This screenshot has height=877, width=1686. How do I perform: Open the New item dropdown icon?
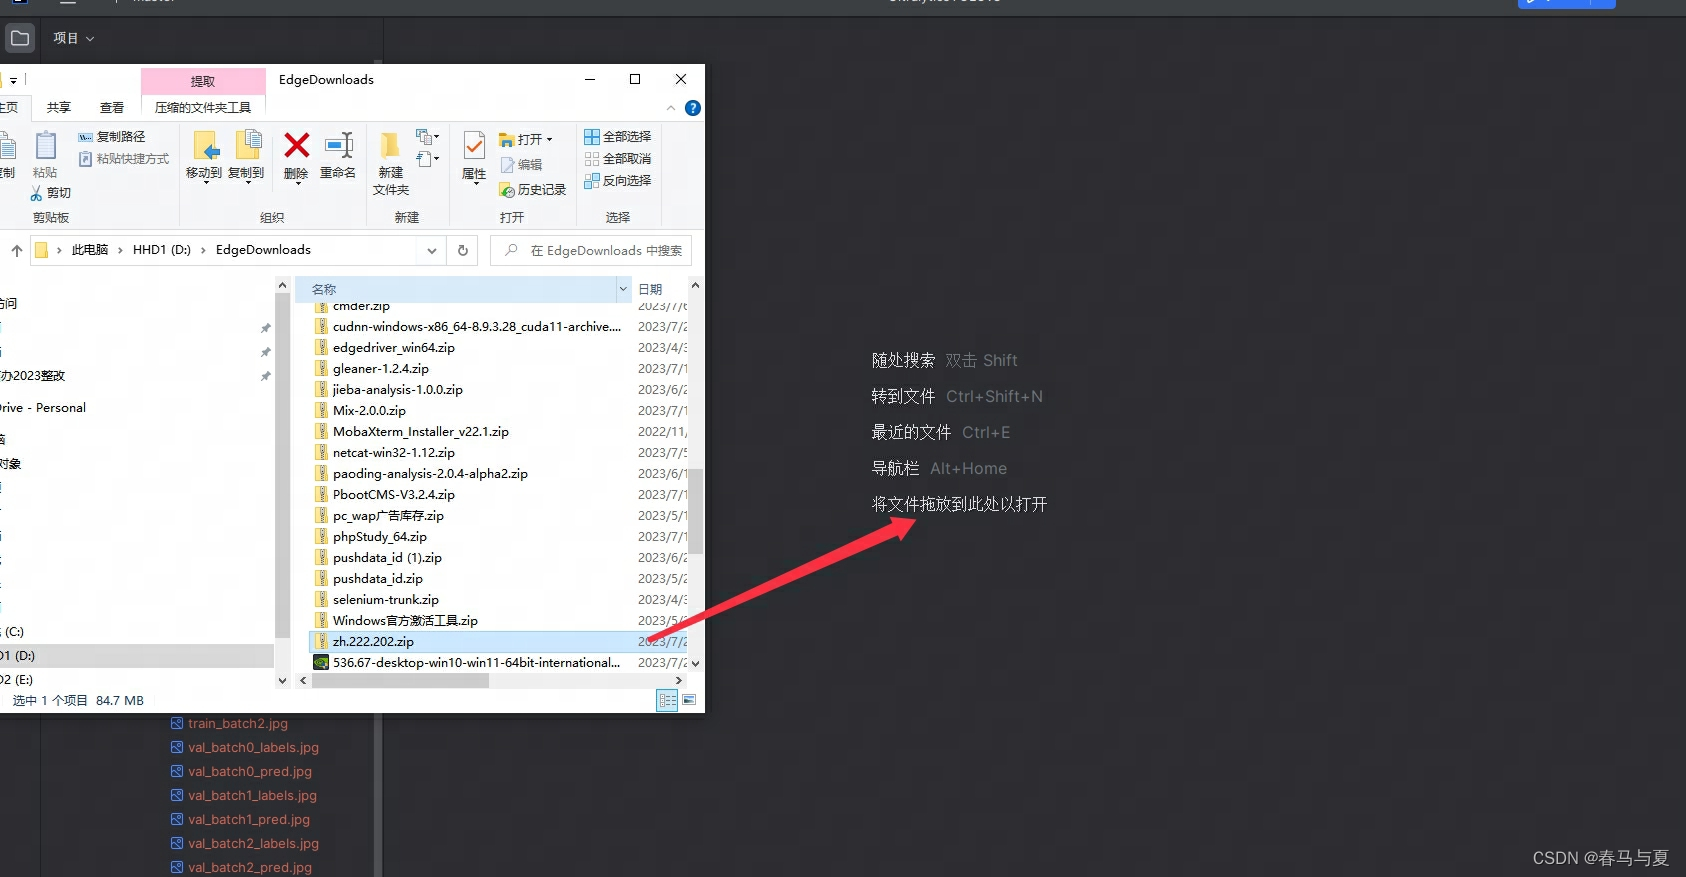point(428,137)
